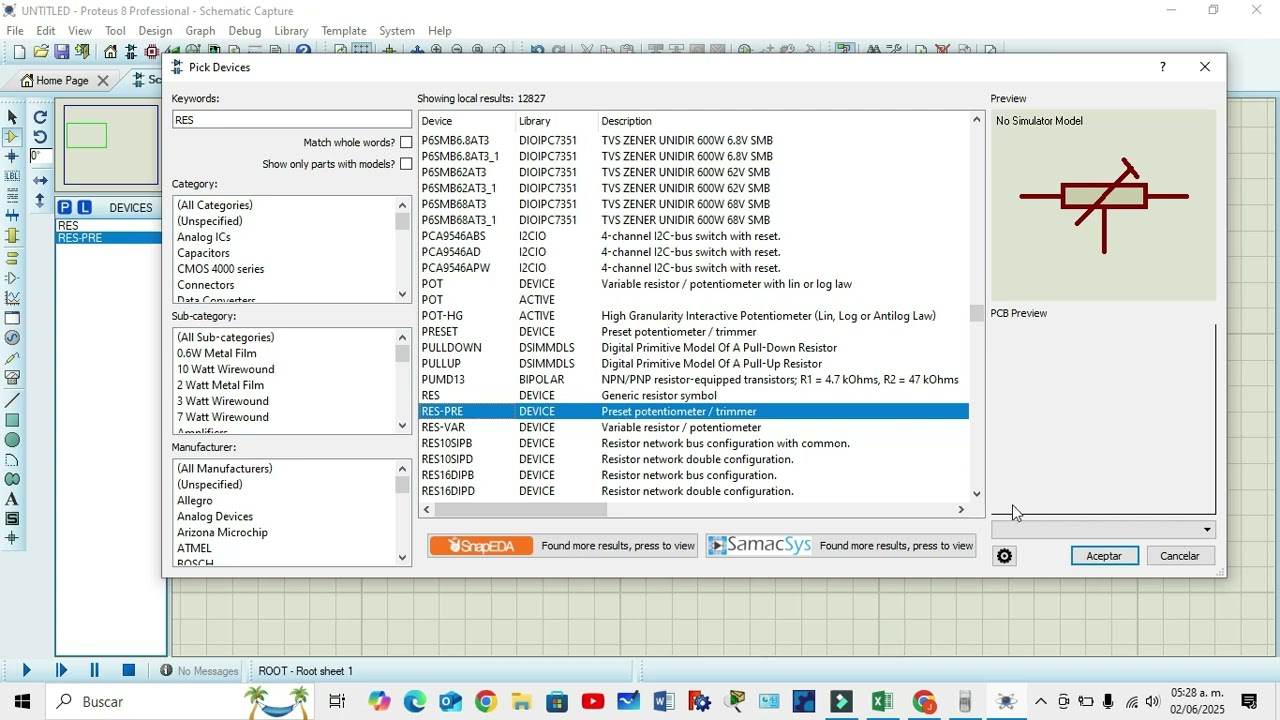Select the Capacitors category
The width and height of the screenshot is (1280, 720).
204,253
